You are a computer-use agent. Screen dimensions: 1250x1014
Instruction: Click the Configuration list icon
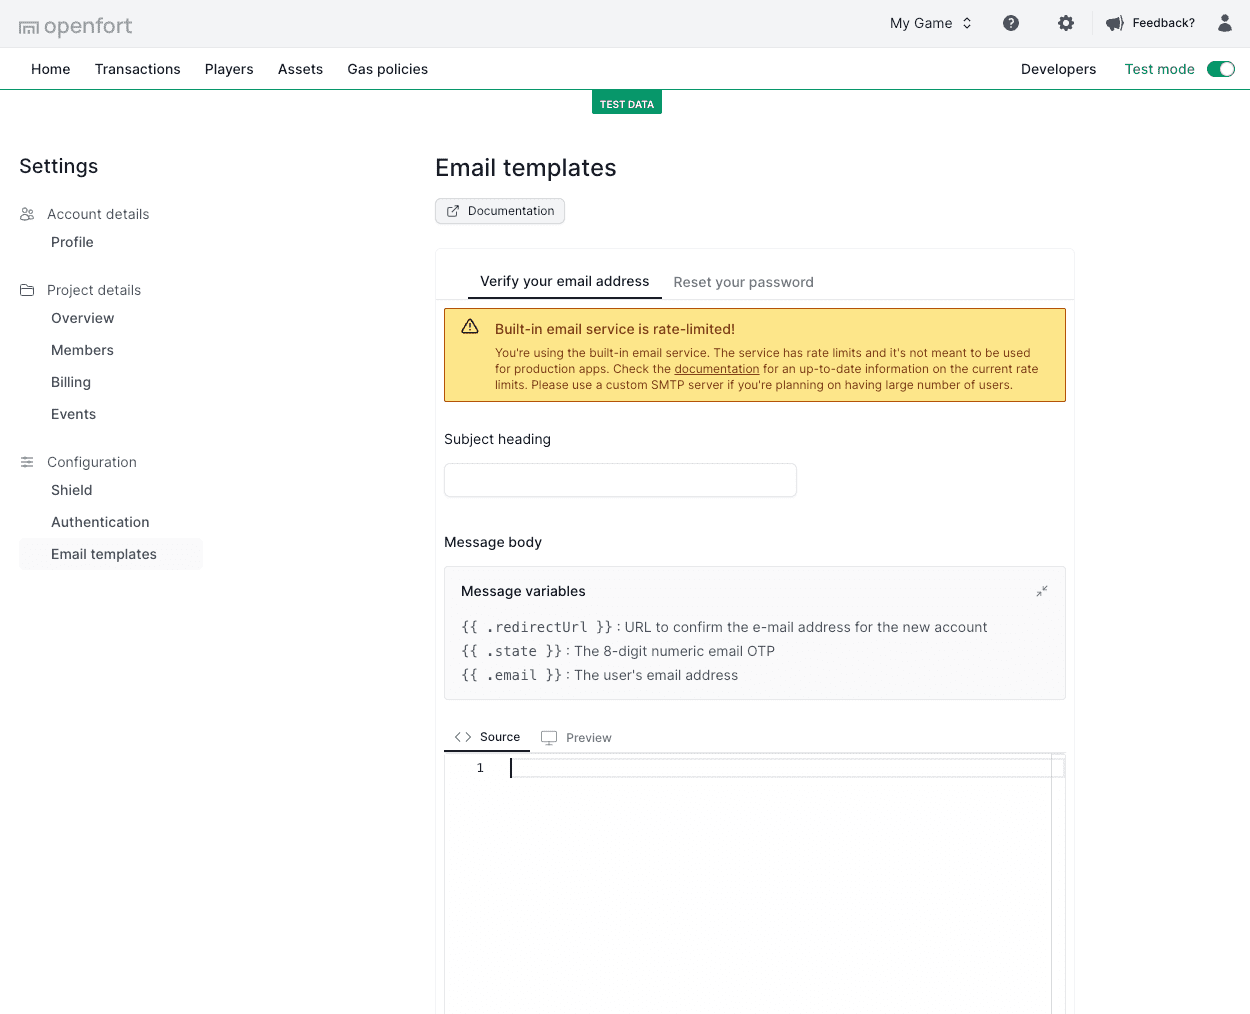27,462
